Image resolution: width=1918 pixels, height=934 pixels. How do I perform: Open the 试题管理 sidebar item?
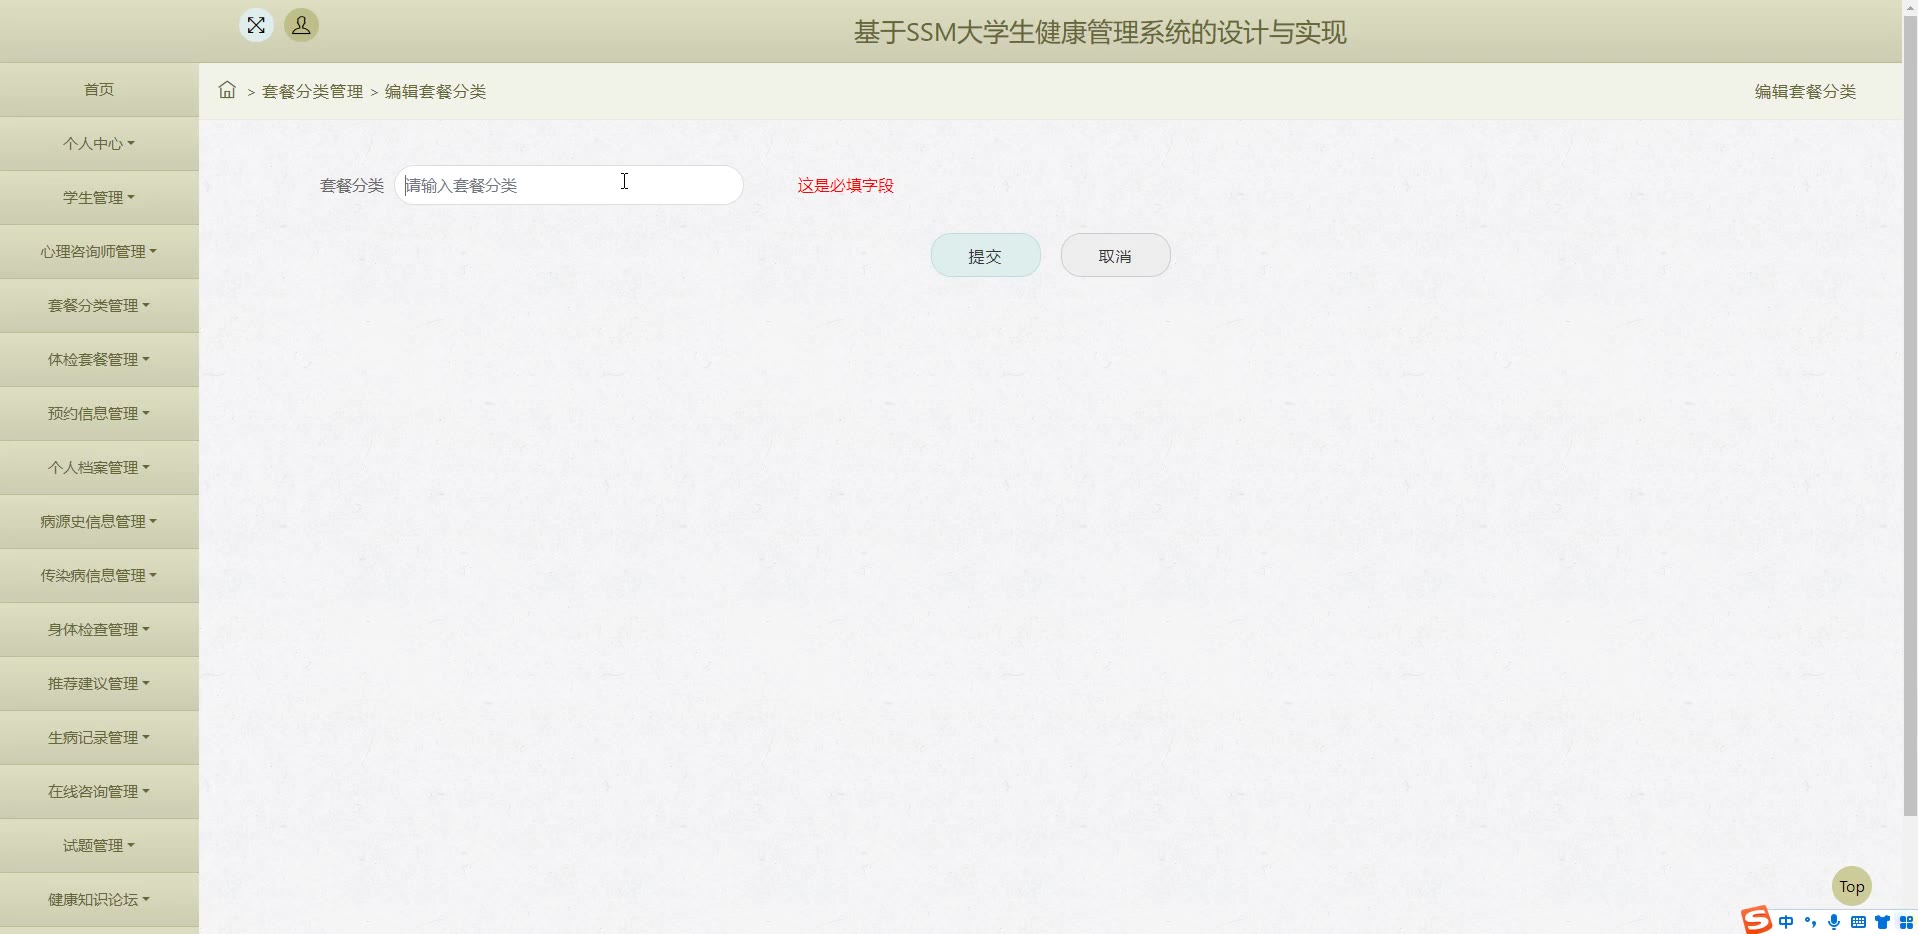click(x=99, y=846)
